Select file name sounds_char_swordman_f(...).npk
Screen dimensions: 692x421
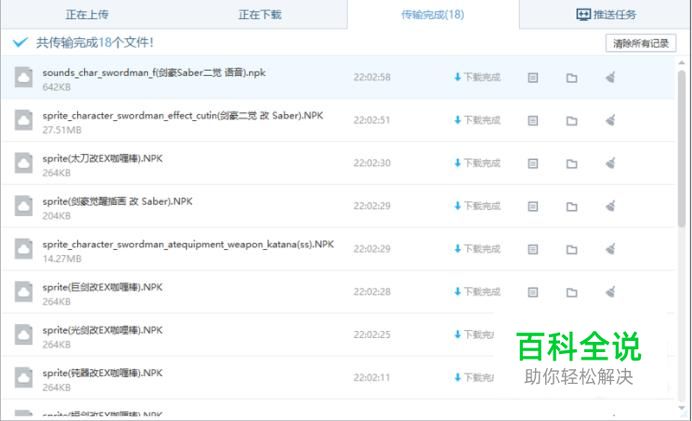pos(154,72)
